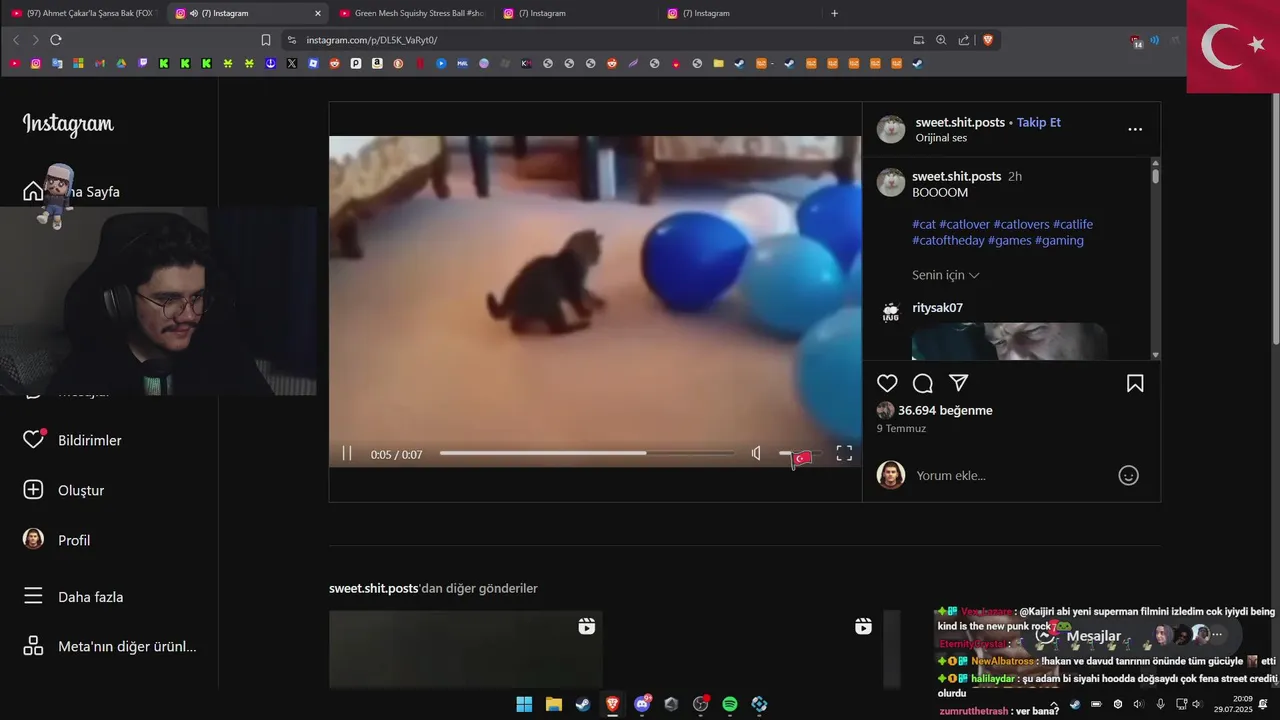The height and width of the screenshot is (720, 1280).
Task: Bookmark this page in the address bar
Action: coord(266,40)
